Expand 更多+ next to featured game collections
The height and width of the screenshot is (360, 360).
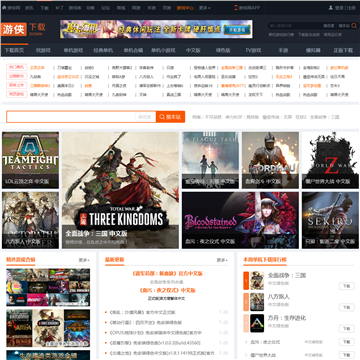(x=84, y=260)
